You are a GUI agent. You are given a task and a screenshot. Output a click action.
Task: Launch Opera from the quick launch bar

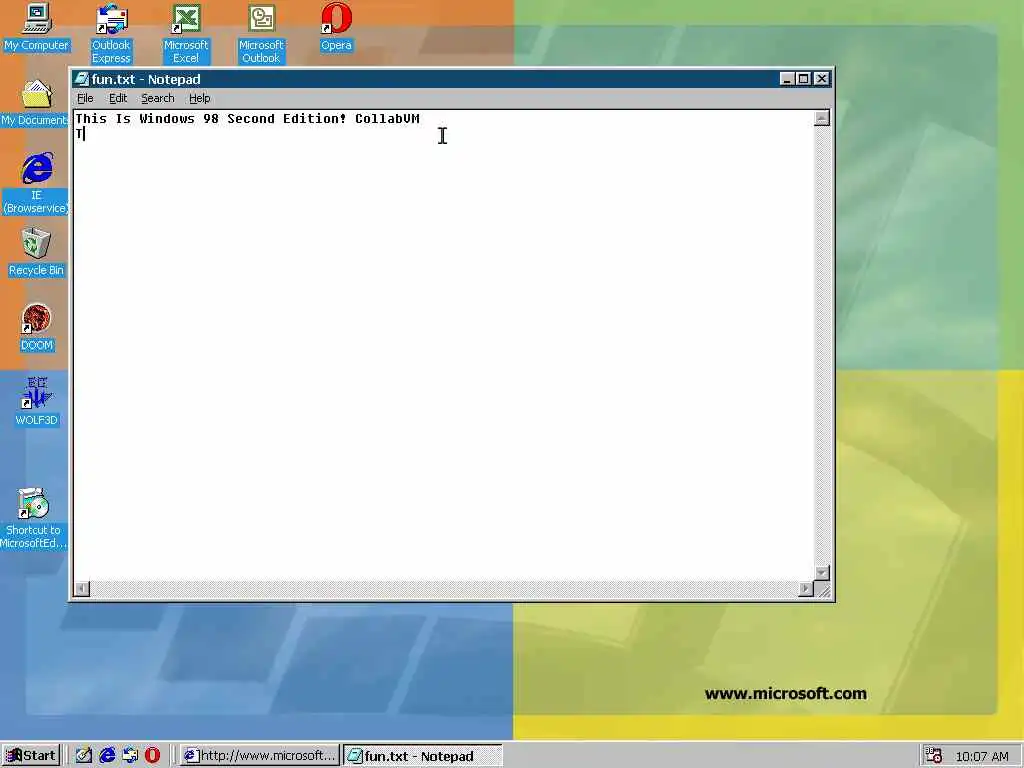click(x=152, y=756)
